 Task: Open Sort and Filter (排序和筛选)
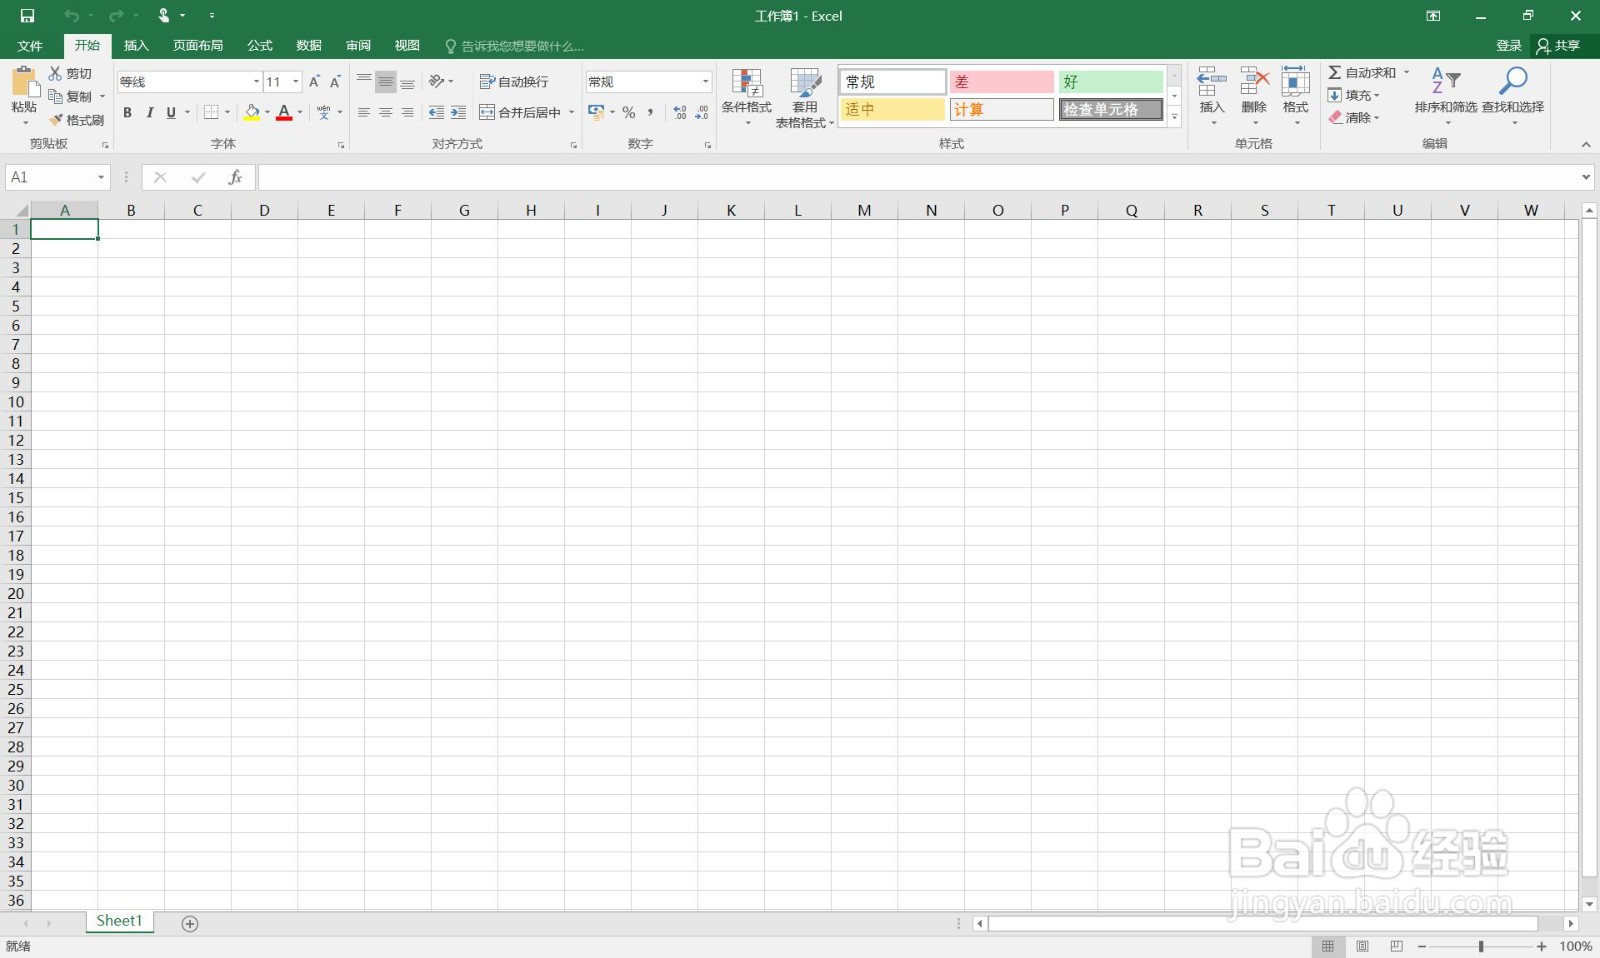click(1446, 96)
